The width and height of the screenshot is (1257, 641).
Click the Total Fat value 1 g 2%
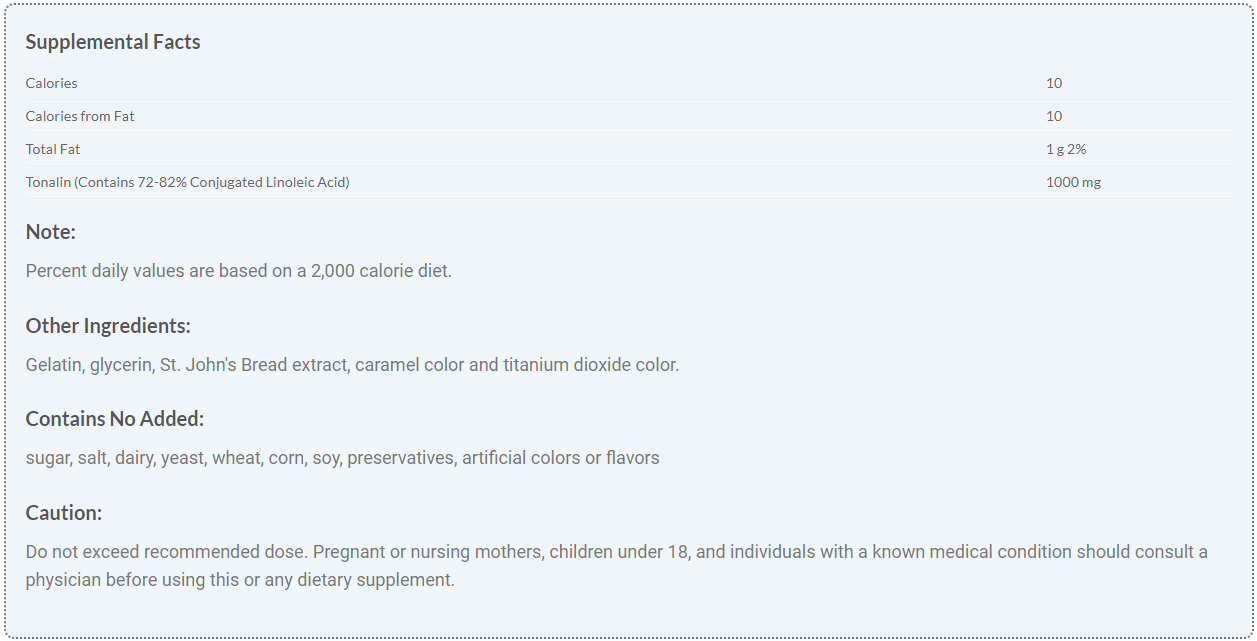click(1066, 149)
